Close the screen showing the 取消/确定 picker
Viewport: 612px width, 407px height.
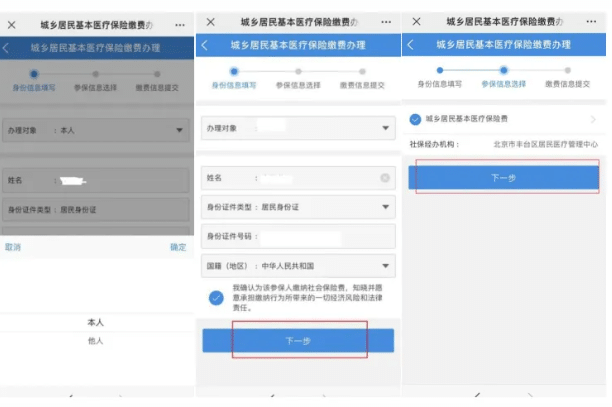[x=12, y=22]
